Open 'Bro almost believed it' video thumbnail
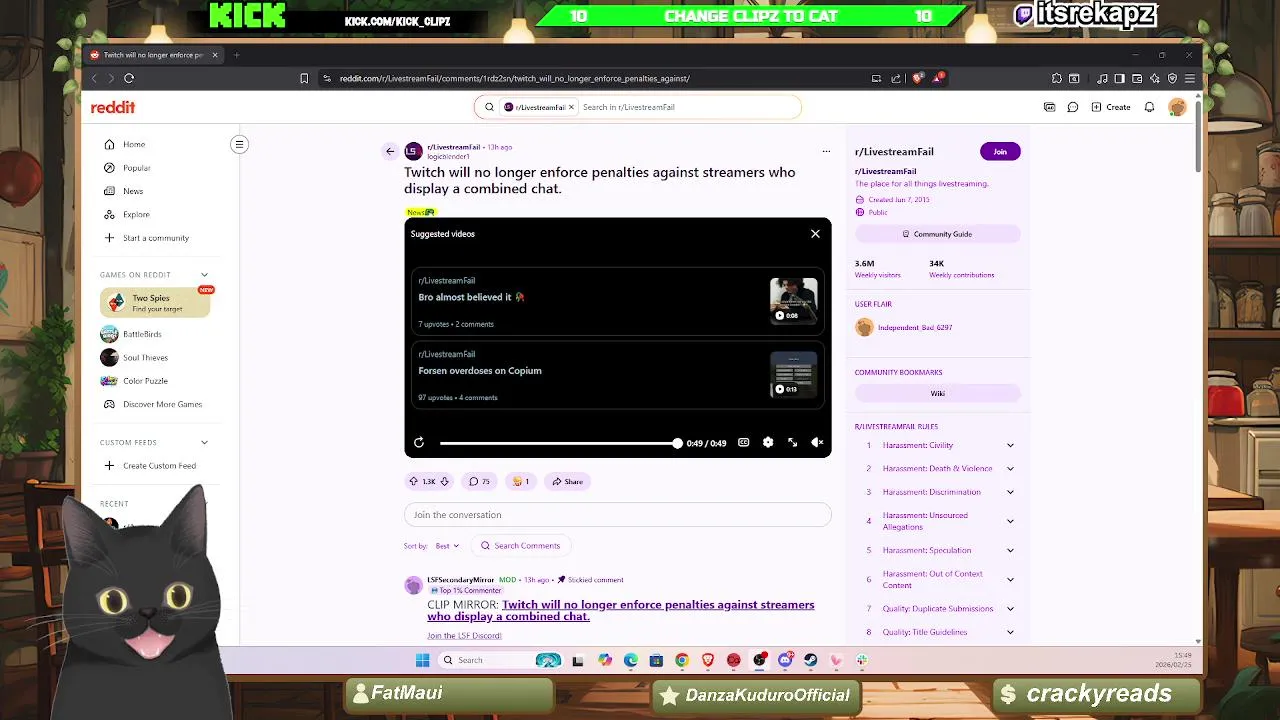Viewport: 1280px width, 720px height. point(794,301)
